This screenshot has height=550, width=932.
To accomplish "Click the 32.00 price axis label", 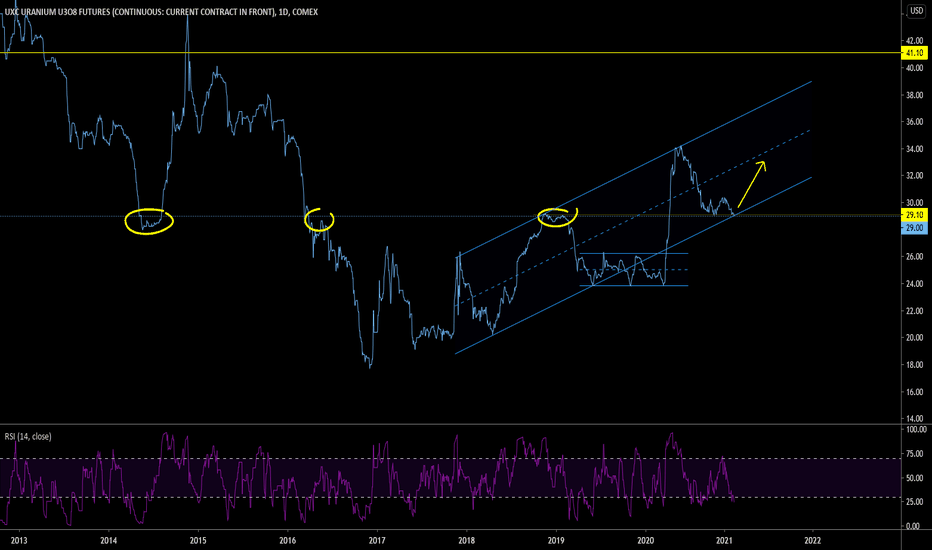I will coord(915,176).
